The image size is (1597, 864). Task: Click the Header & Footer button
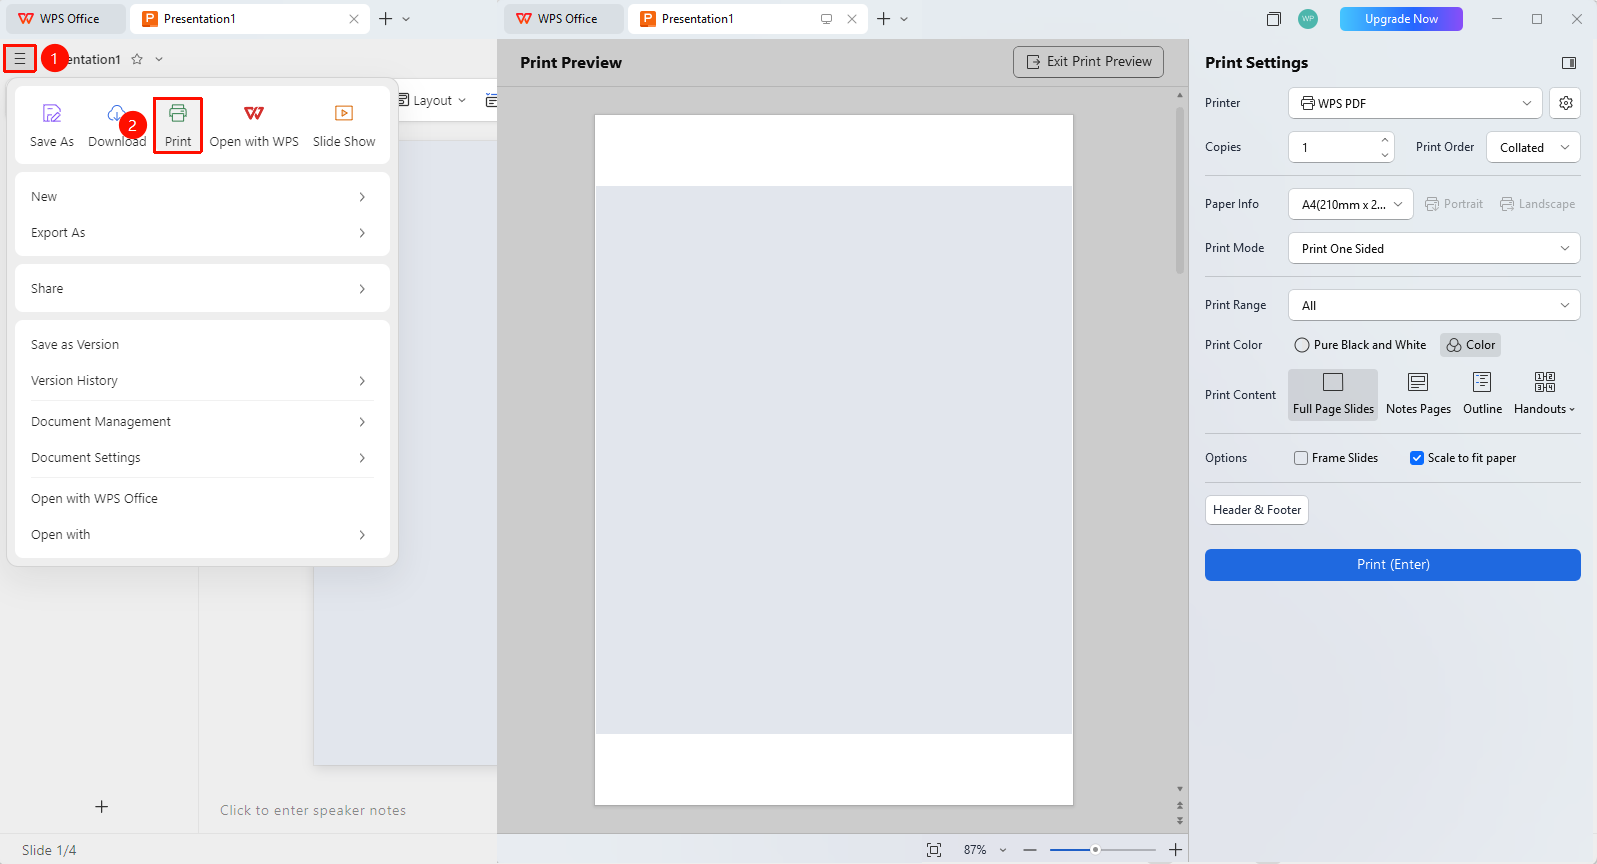(1257, 510)
